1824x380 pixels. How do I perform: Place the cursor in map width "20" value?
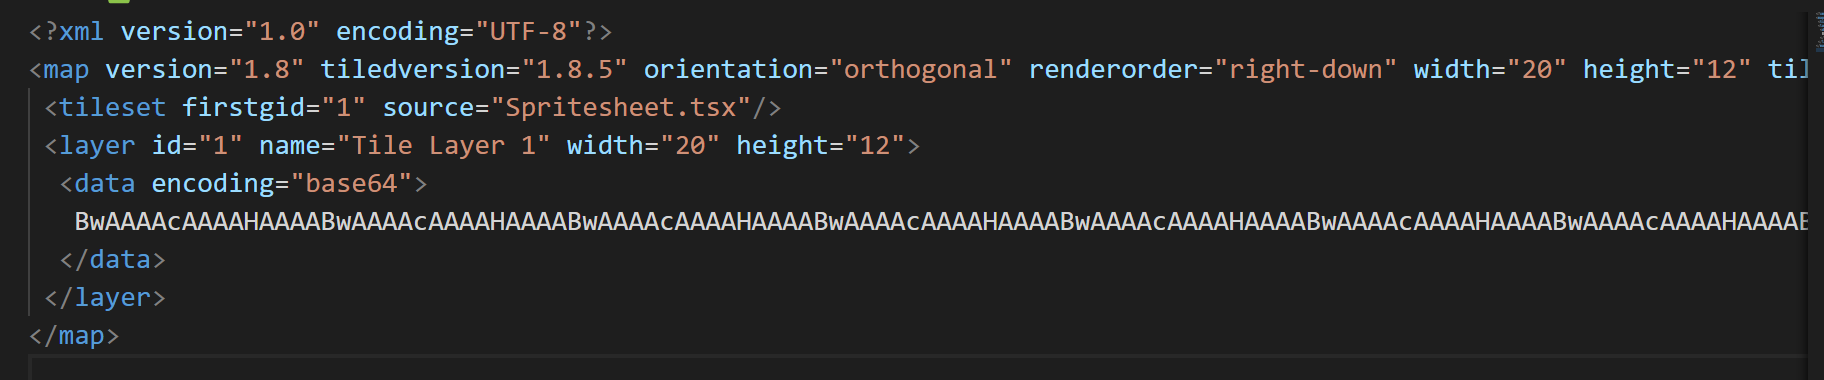1536,70
